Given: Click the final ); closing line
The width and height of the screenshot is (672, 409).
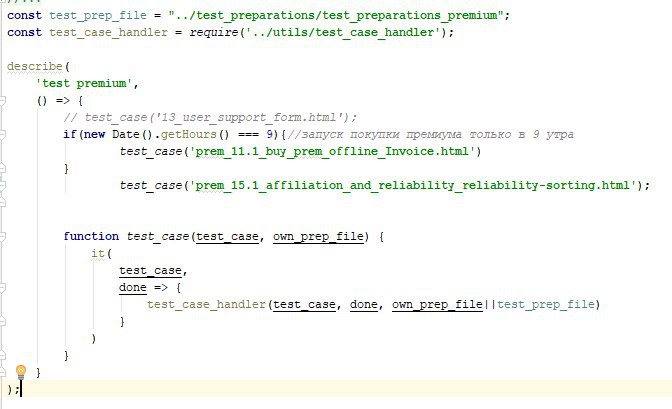Looking at the screenshot, I should (x=13, y=389).
